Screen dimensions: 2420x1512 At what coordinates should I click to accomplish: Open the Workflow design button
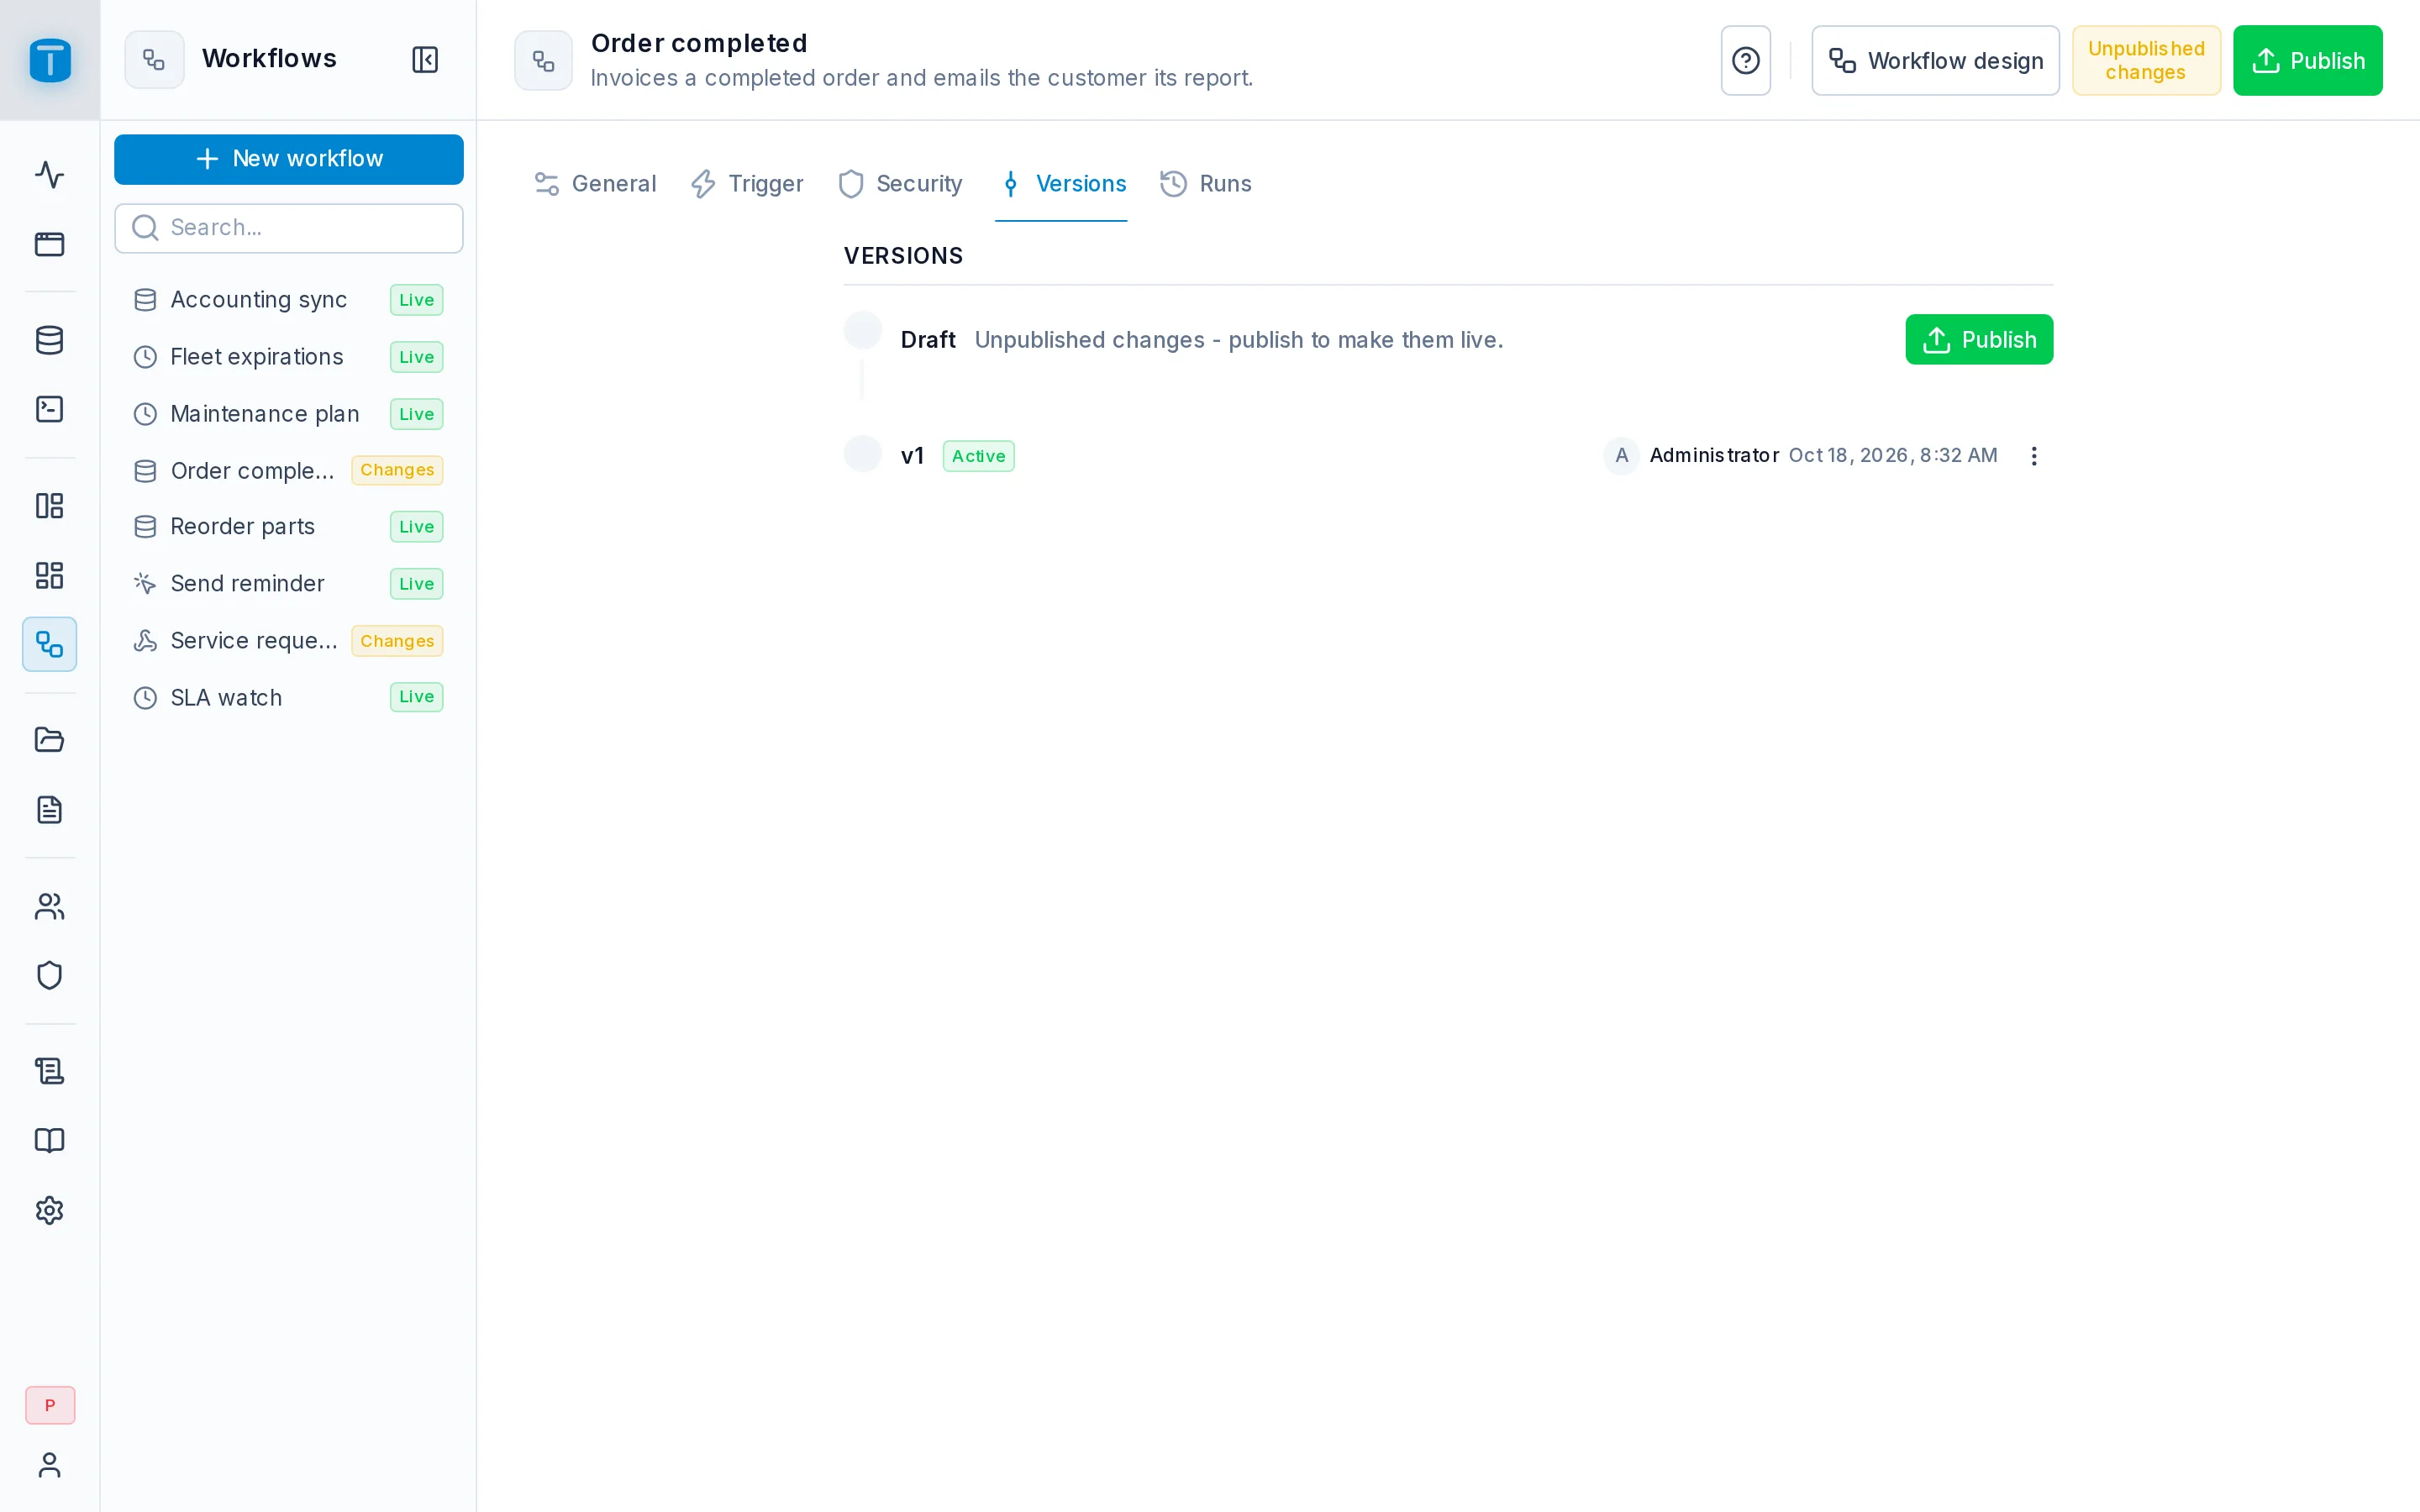tap(1935, 61)
